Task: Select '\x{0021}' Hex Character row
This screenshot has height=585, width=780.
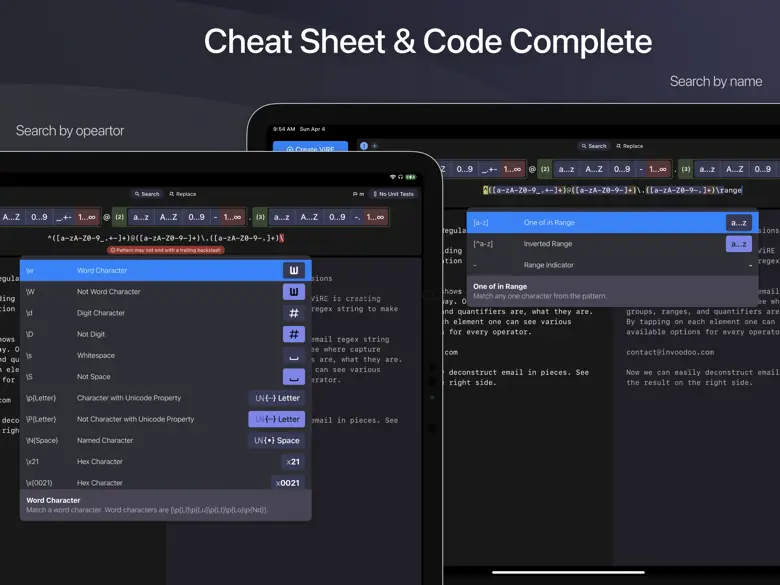Action: [x=166, y=482]
